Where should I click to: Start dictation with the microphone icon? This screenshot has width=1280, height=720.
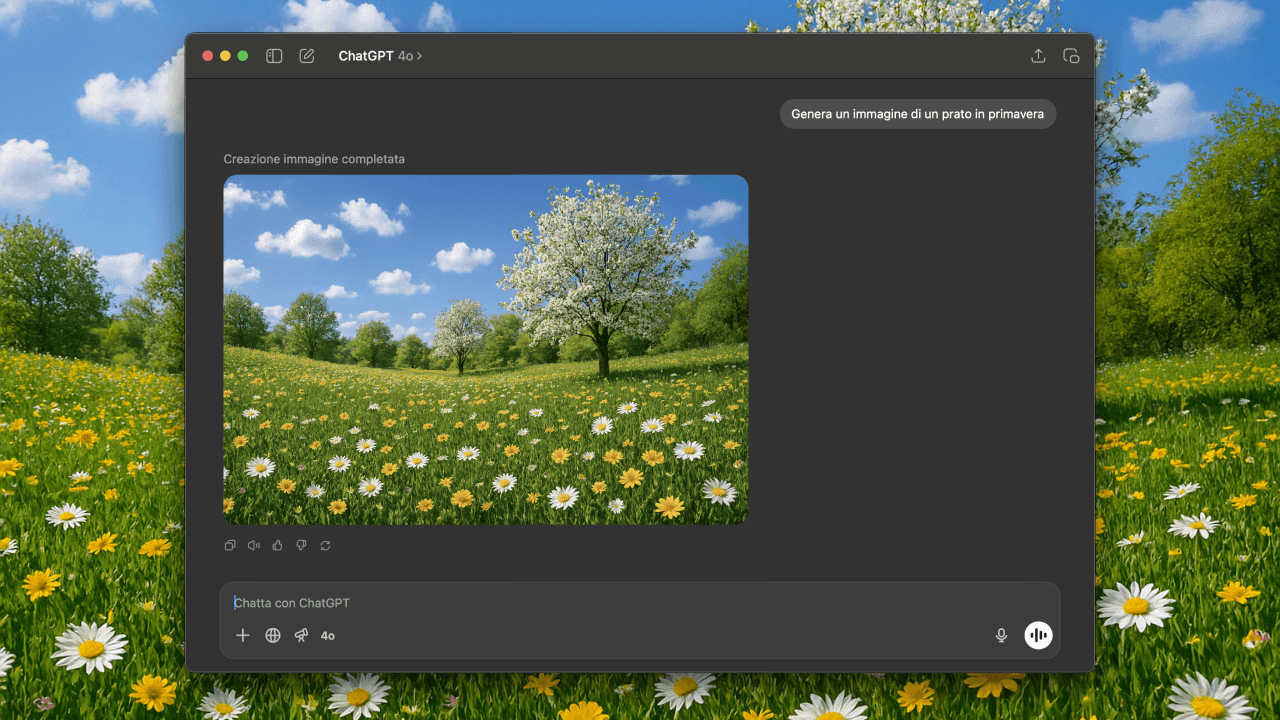click(x=1001, y=635)
